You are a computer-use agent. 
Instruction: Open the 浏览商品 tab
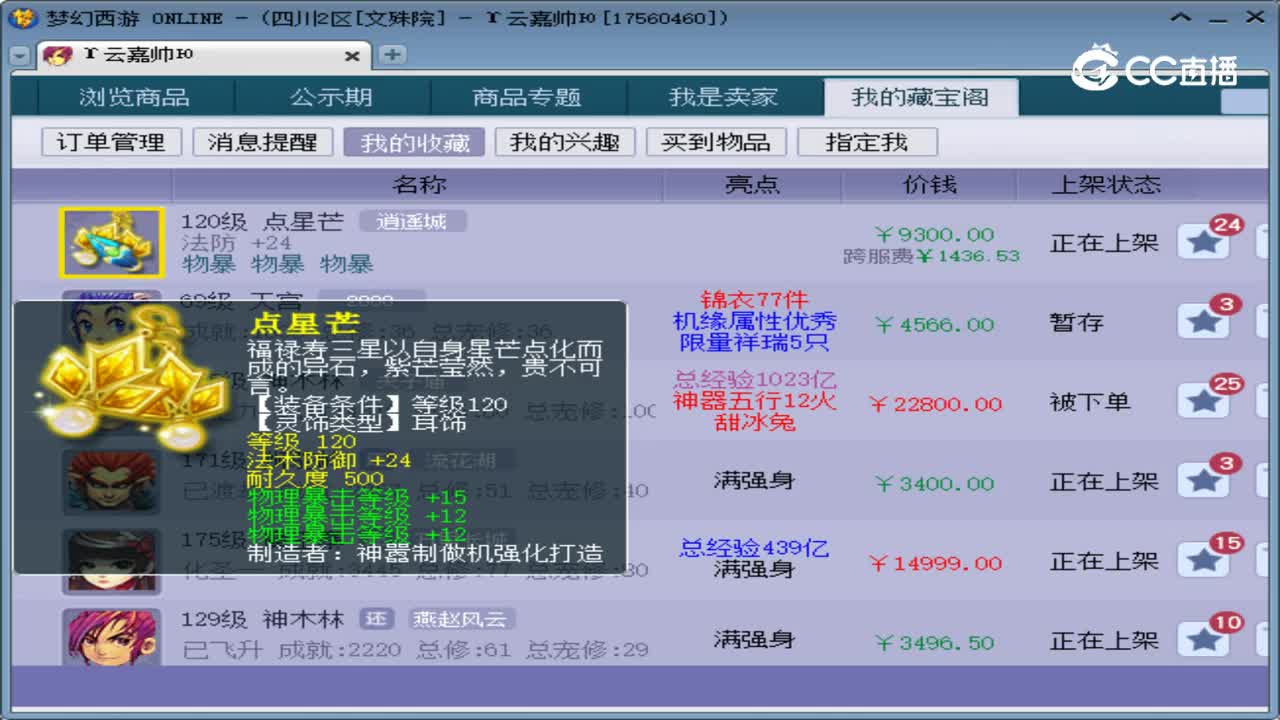pos(134,97)
